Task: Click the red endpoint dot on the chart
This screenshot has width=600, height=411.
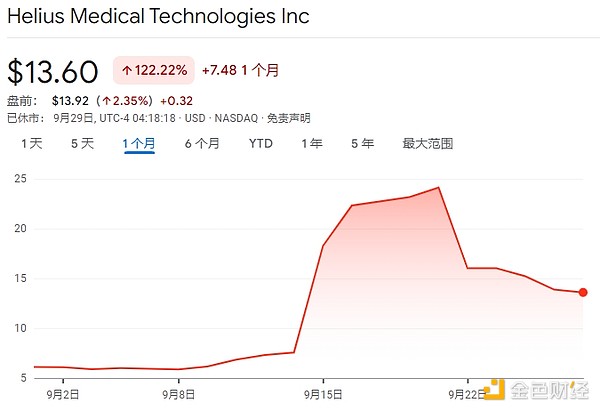Action: click(583, 292)
